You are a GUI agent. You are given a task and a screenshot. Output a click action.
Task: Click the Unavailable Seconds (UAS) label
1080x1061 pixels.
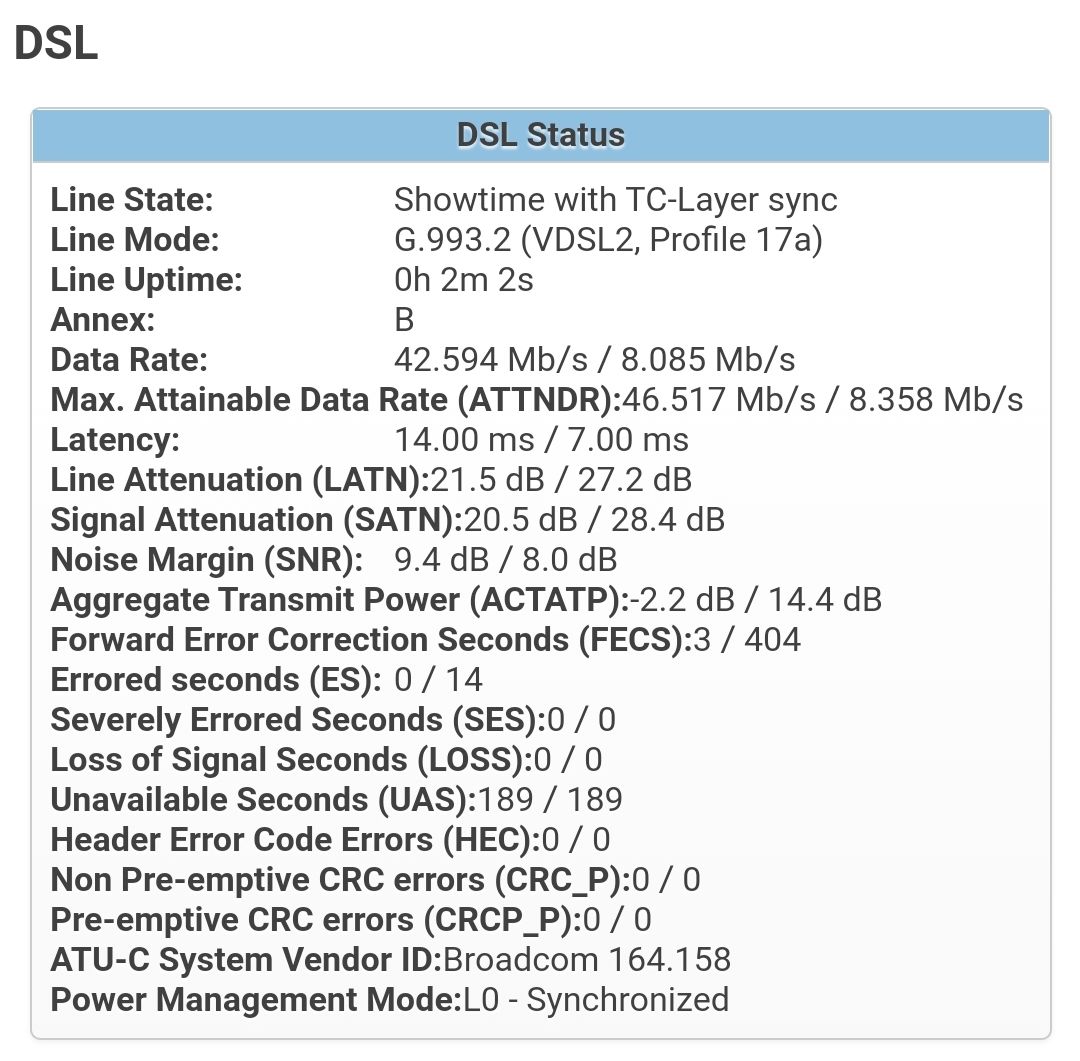pos(264,800)
